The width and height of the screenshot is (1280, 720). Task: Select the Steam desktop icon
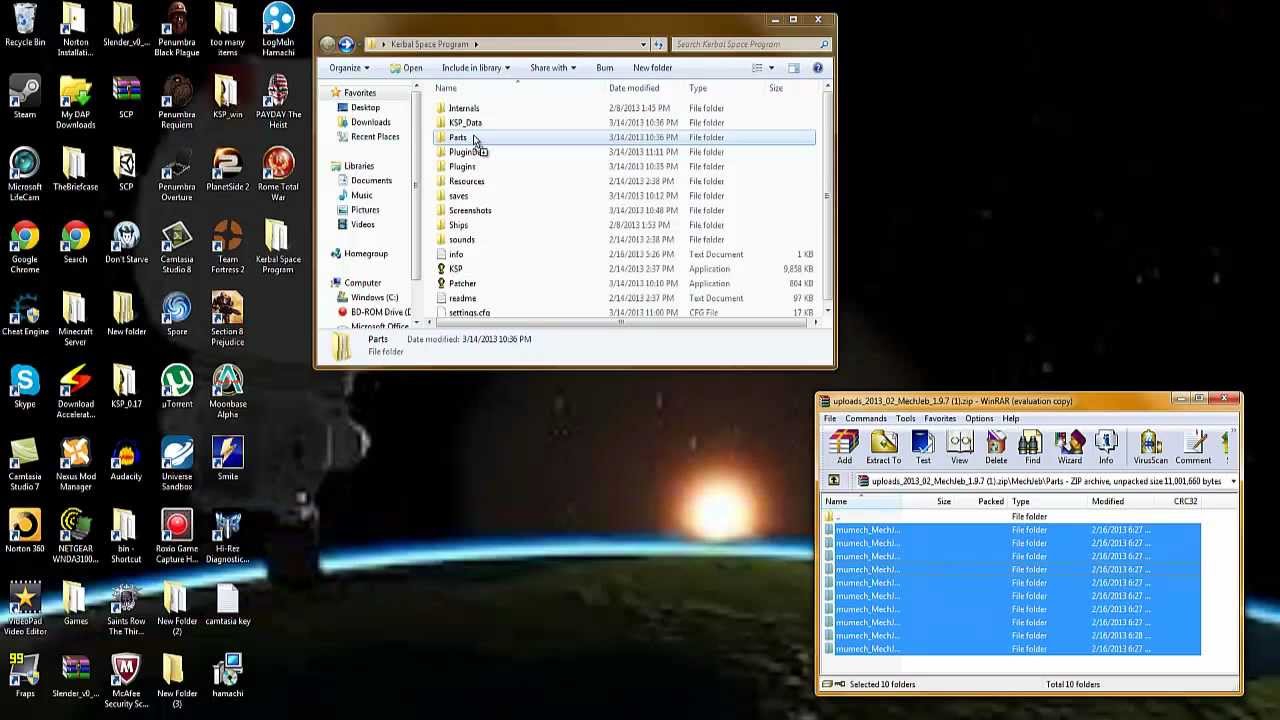tap(25, 98)
